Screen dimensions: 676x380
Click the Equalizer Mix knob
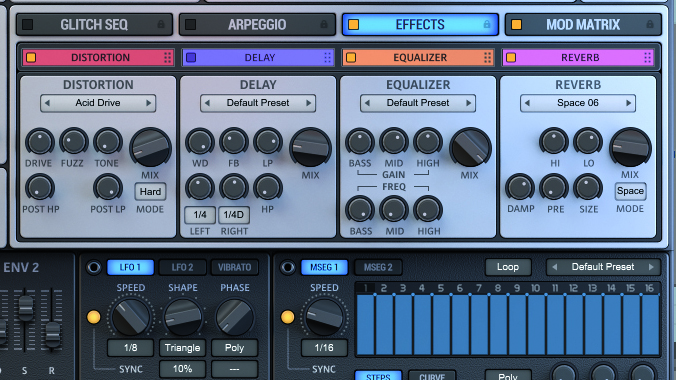(x=470, y=148)
